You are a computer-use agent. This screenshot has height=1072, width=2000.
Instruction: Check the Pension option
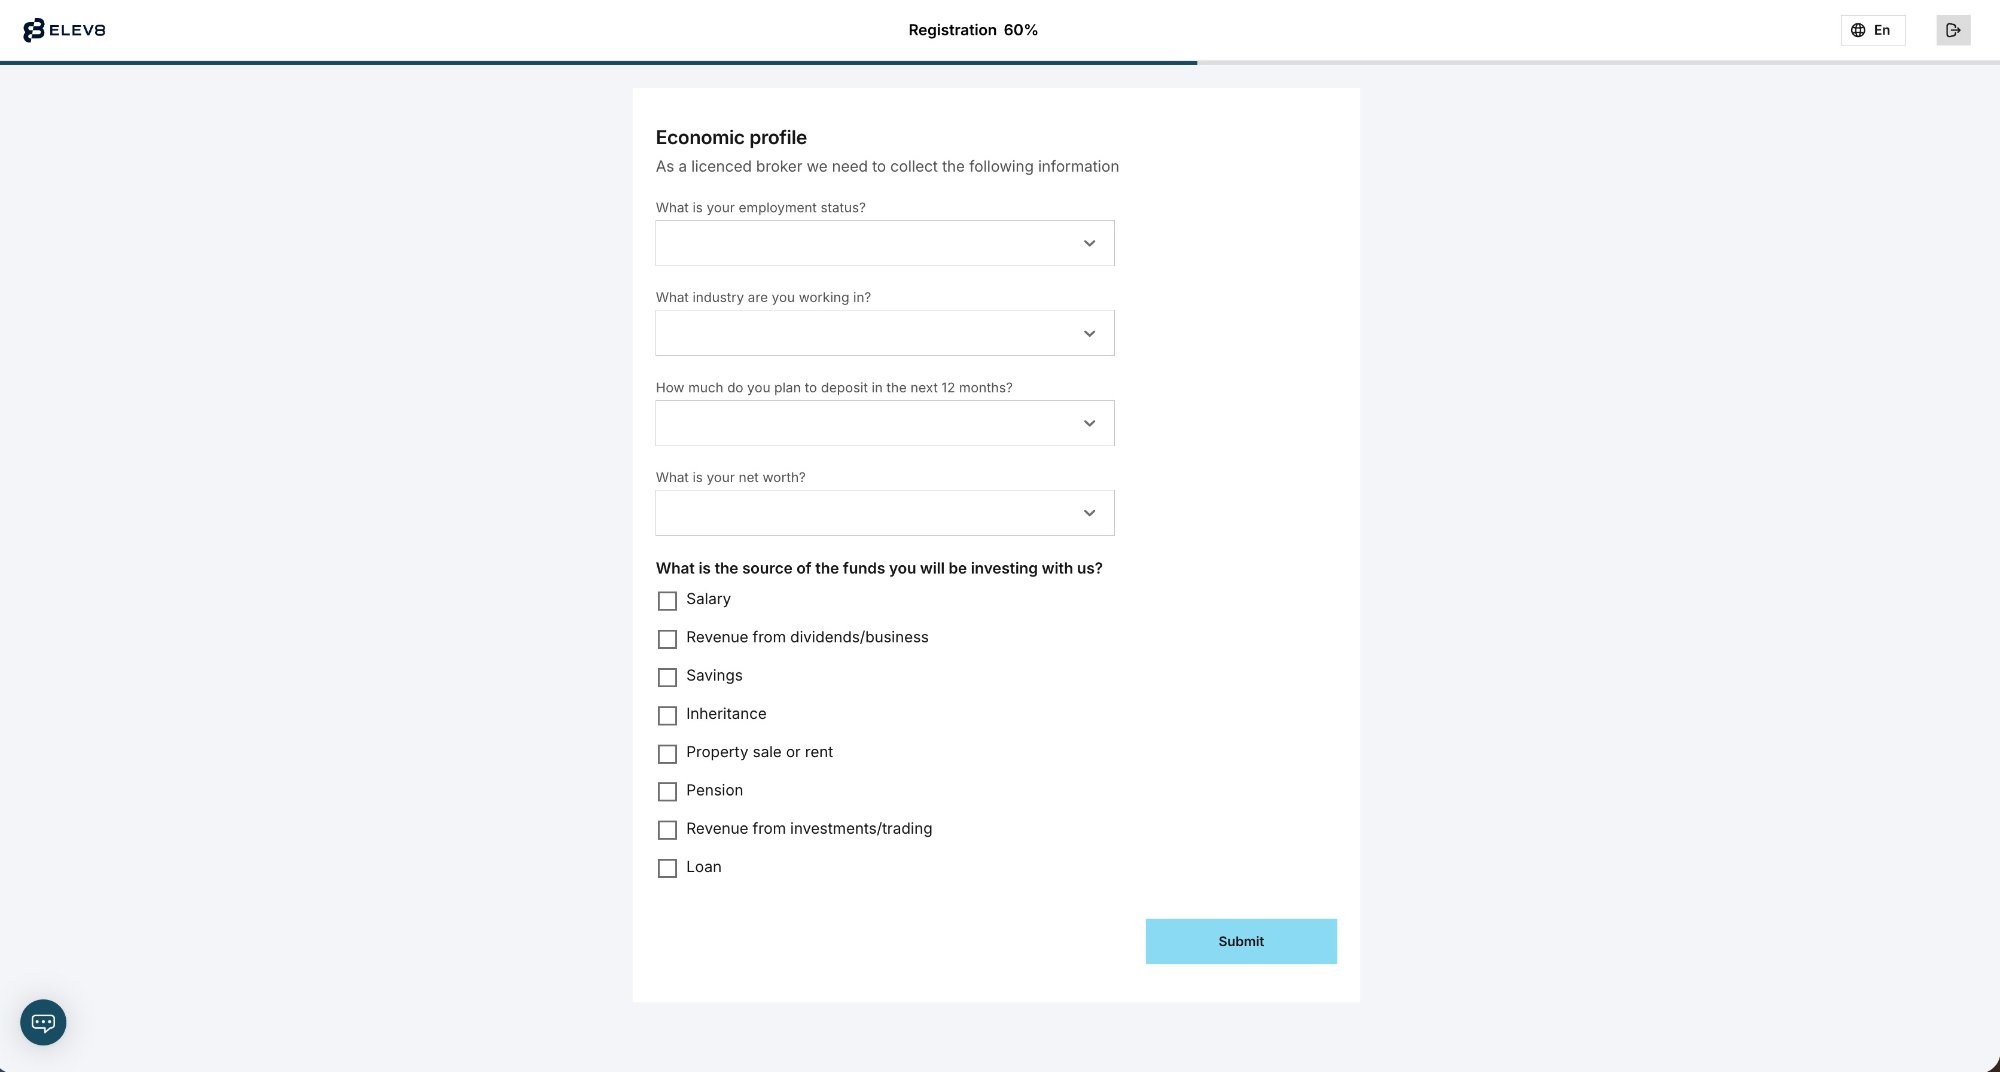point(667,791)
